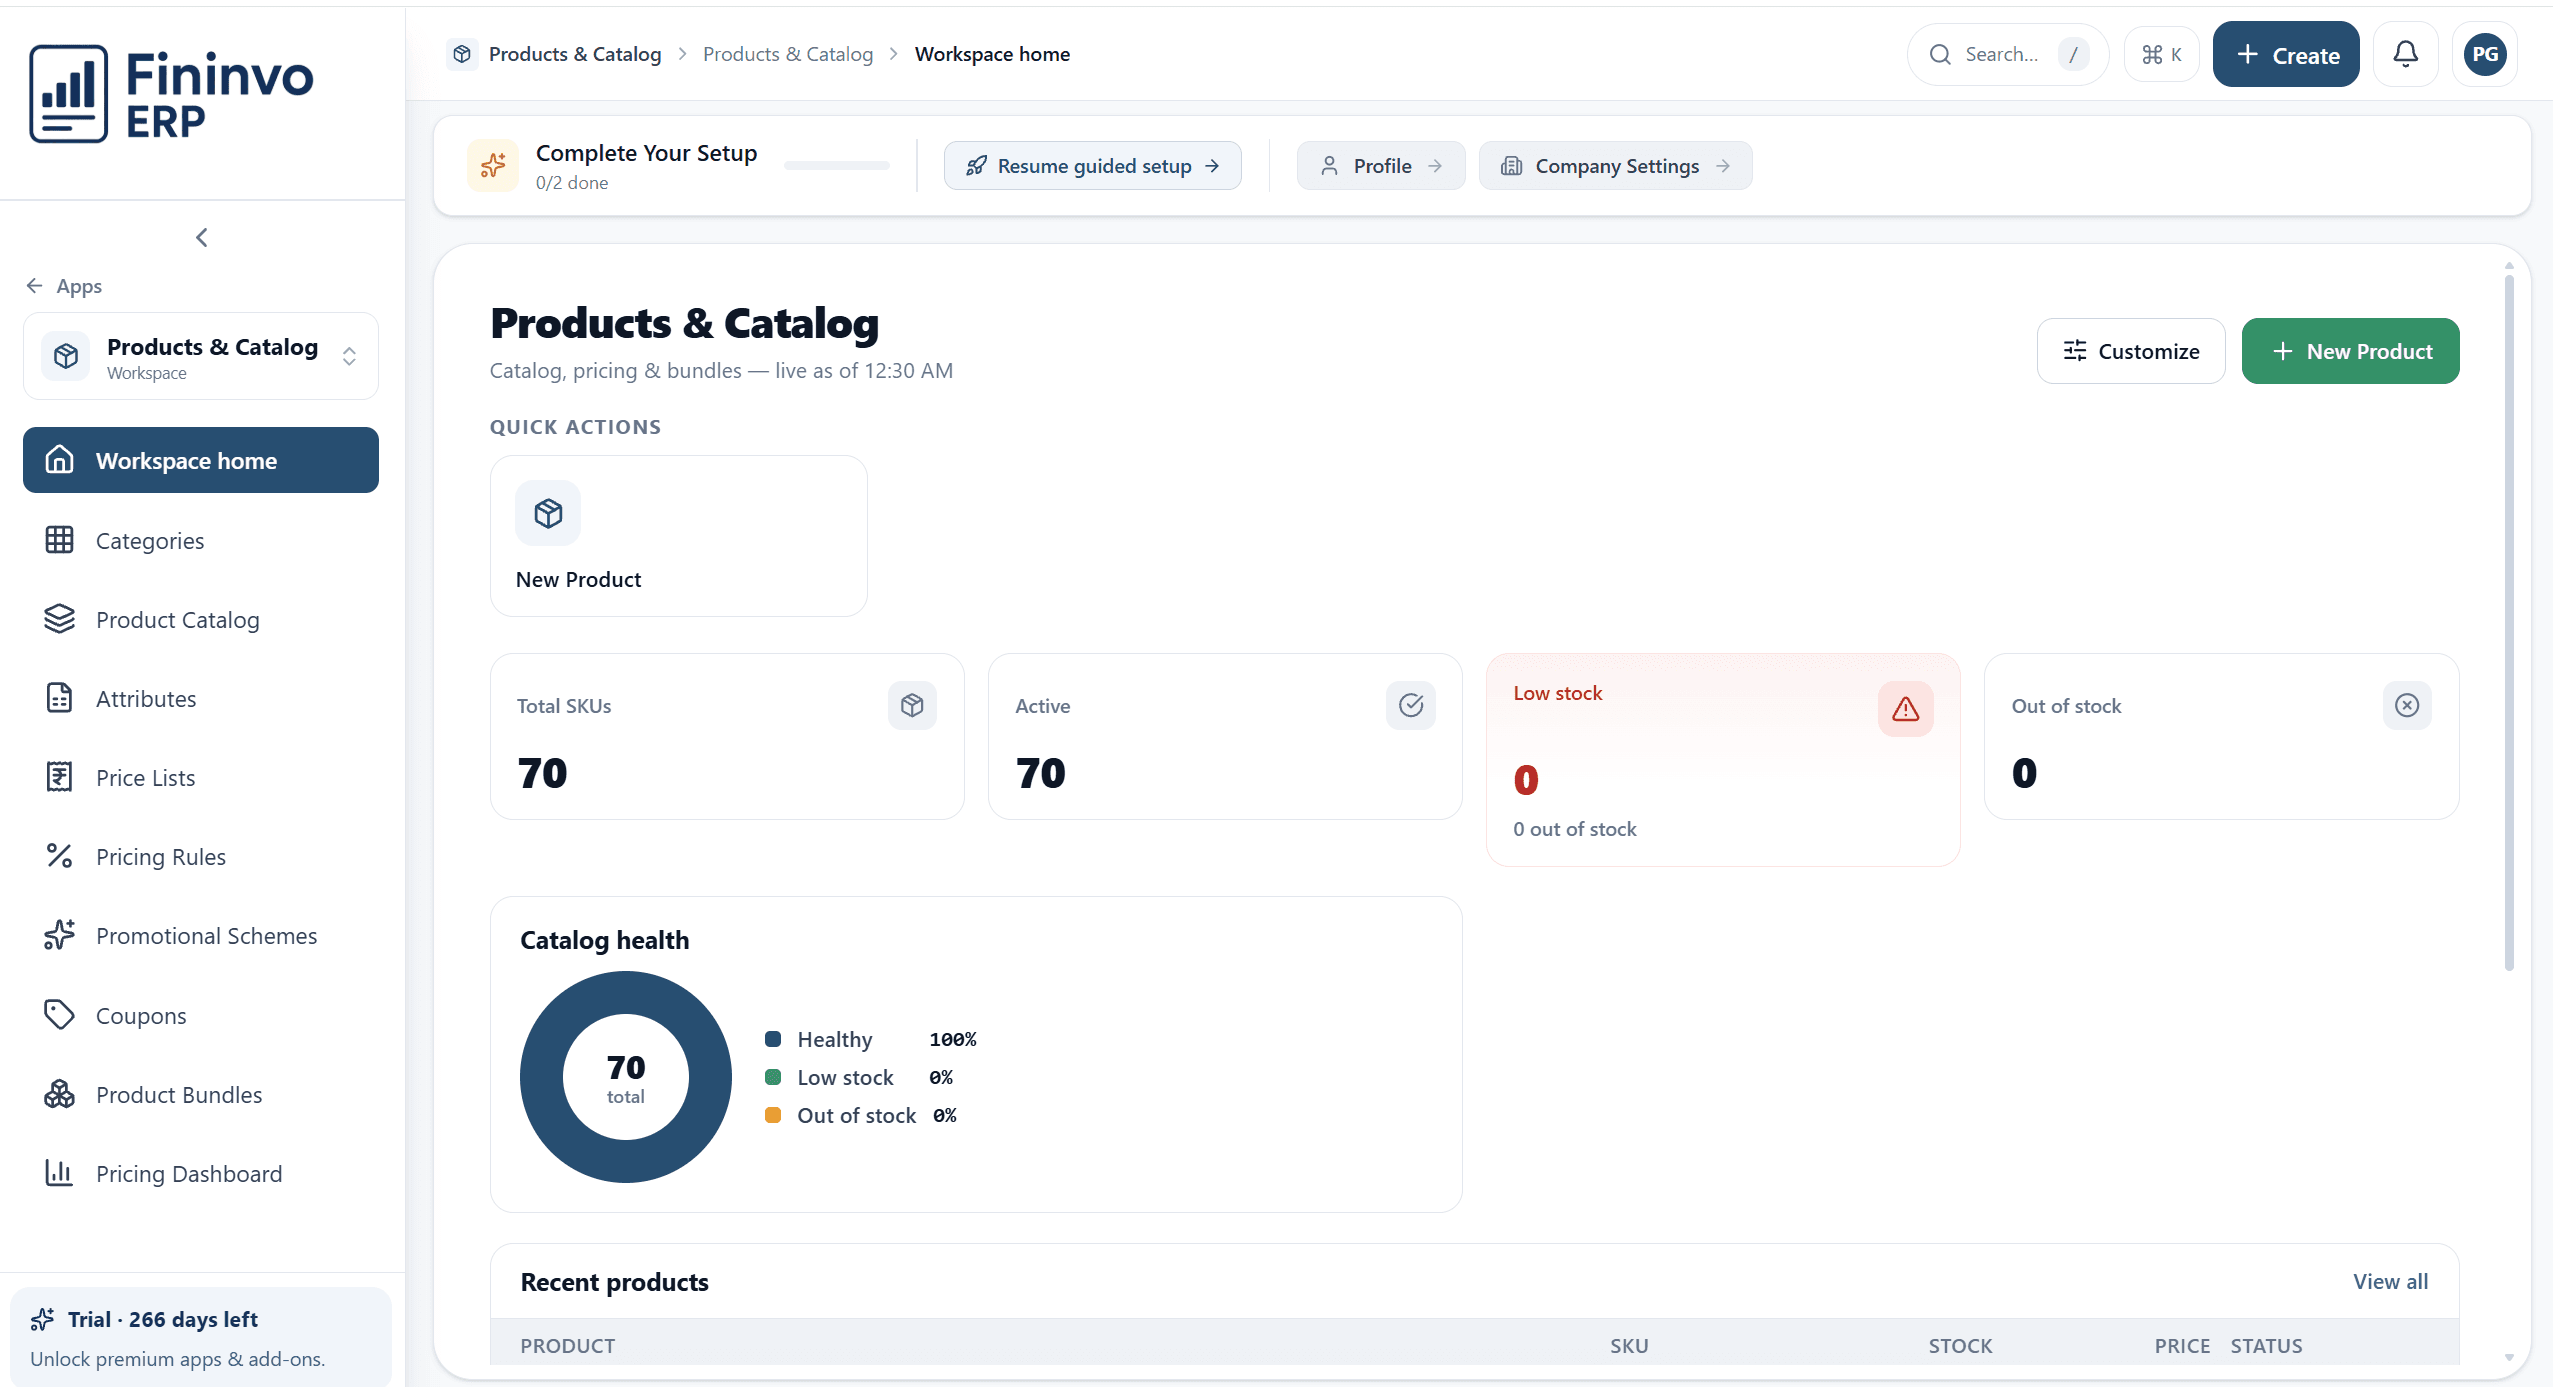This screenshot has width=2553, height=1387.
Task: Open the Company Settings setup step
Action: pyautogui.click(x=1616, y=166)
